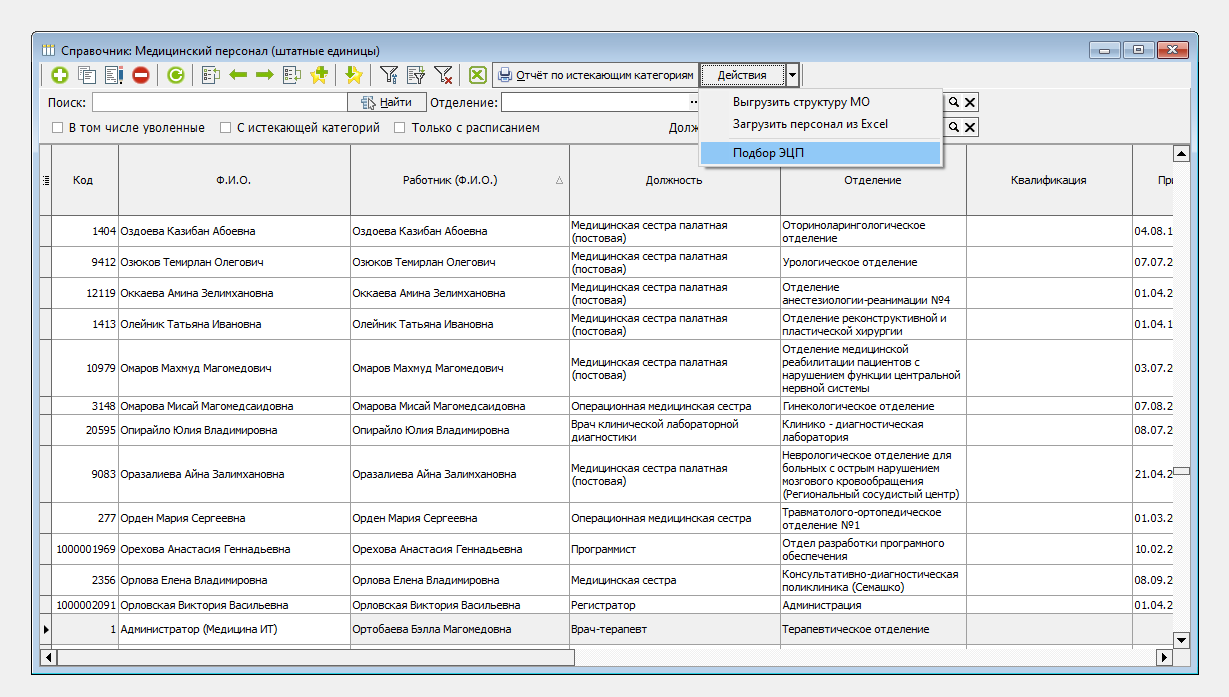Toggle 'С истекающей категорий' checkbox
Viewport: 1229px width, 697px height.
[x=226, y=128]
